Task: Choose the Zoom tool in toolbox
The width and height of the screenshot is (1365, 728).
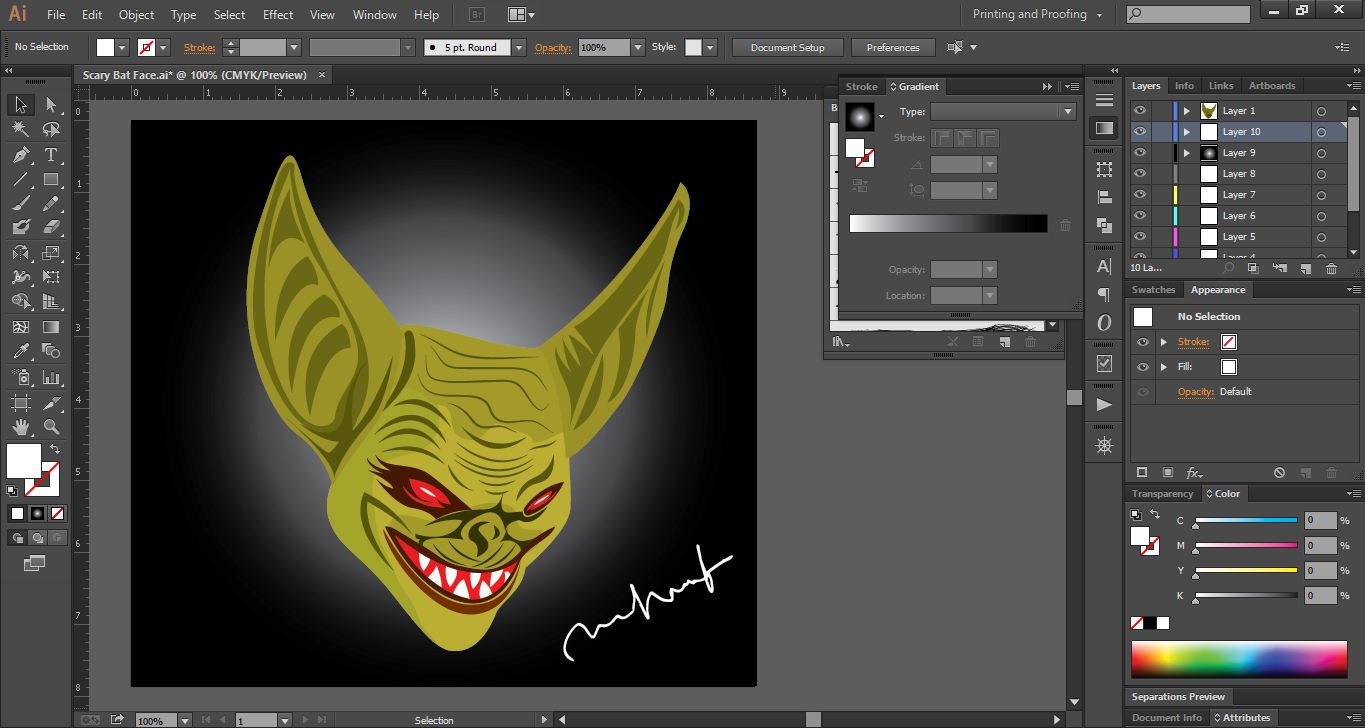Action: (51, 428)
